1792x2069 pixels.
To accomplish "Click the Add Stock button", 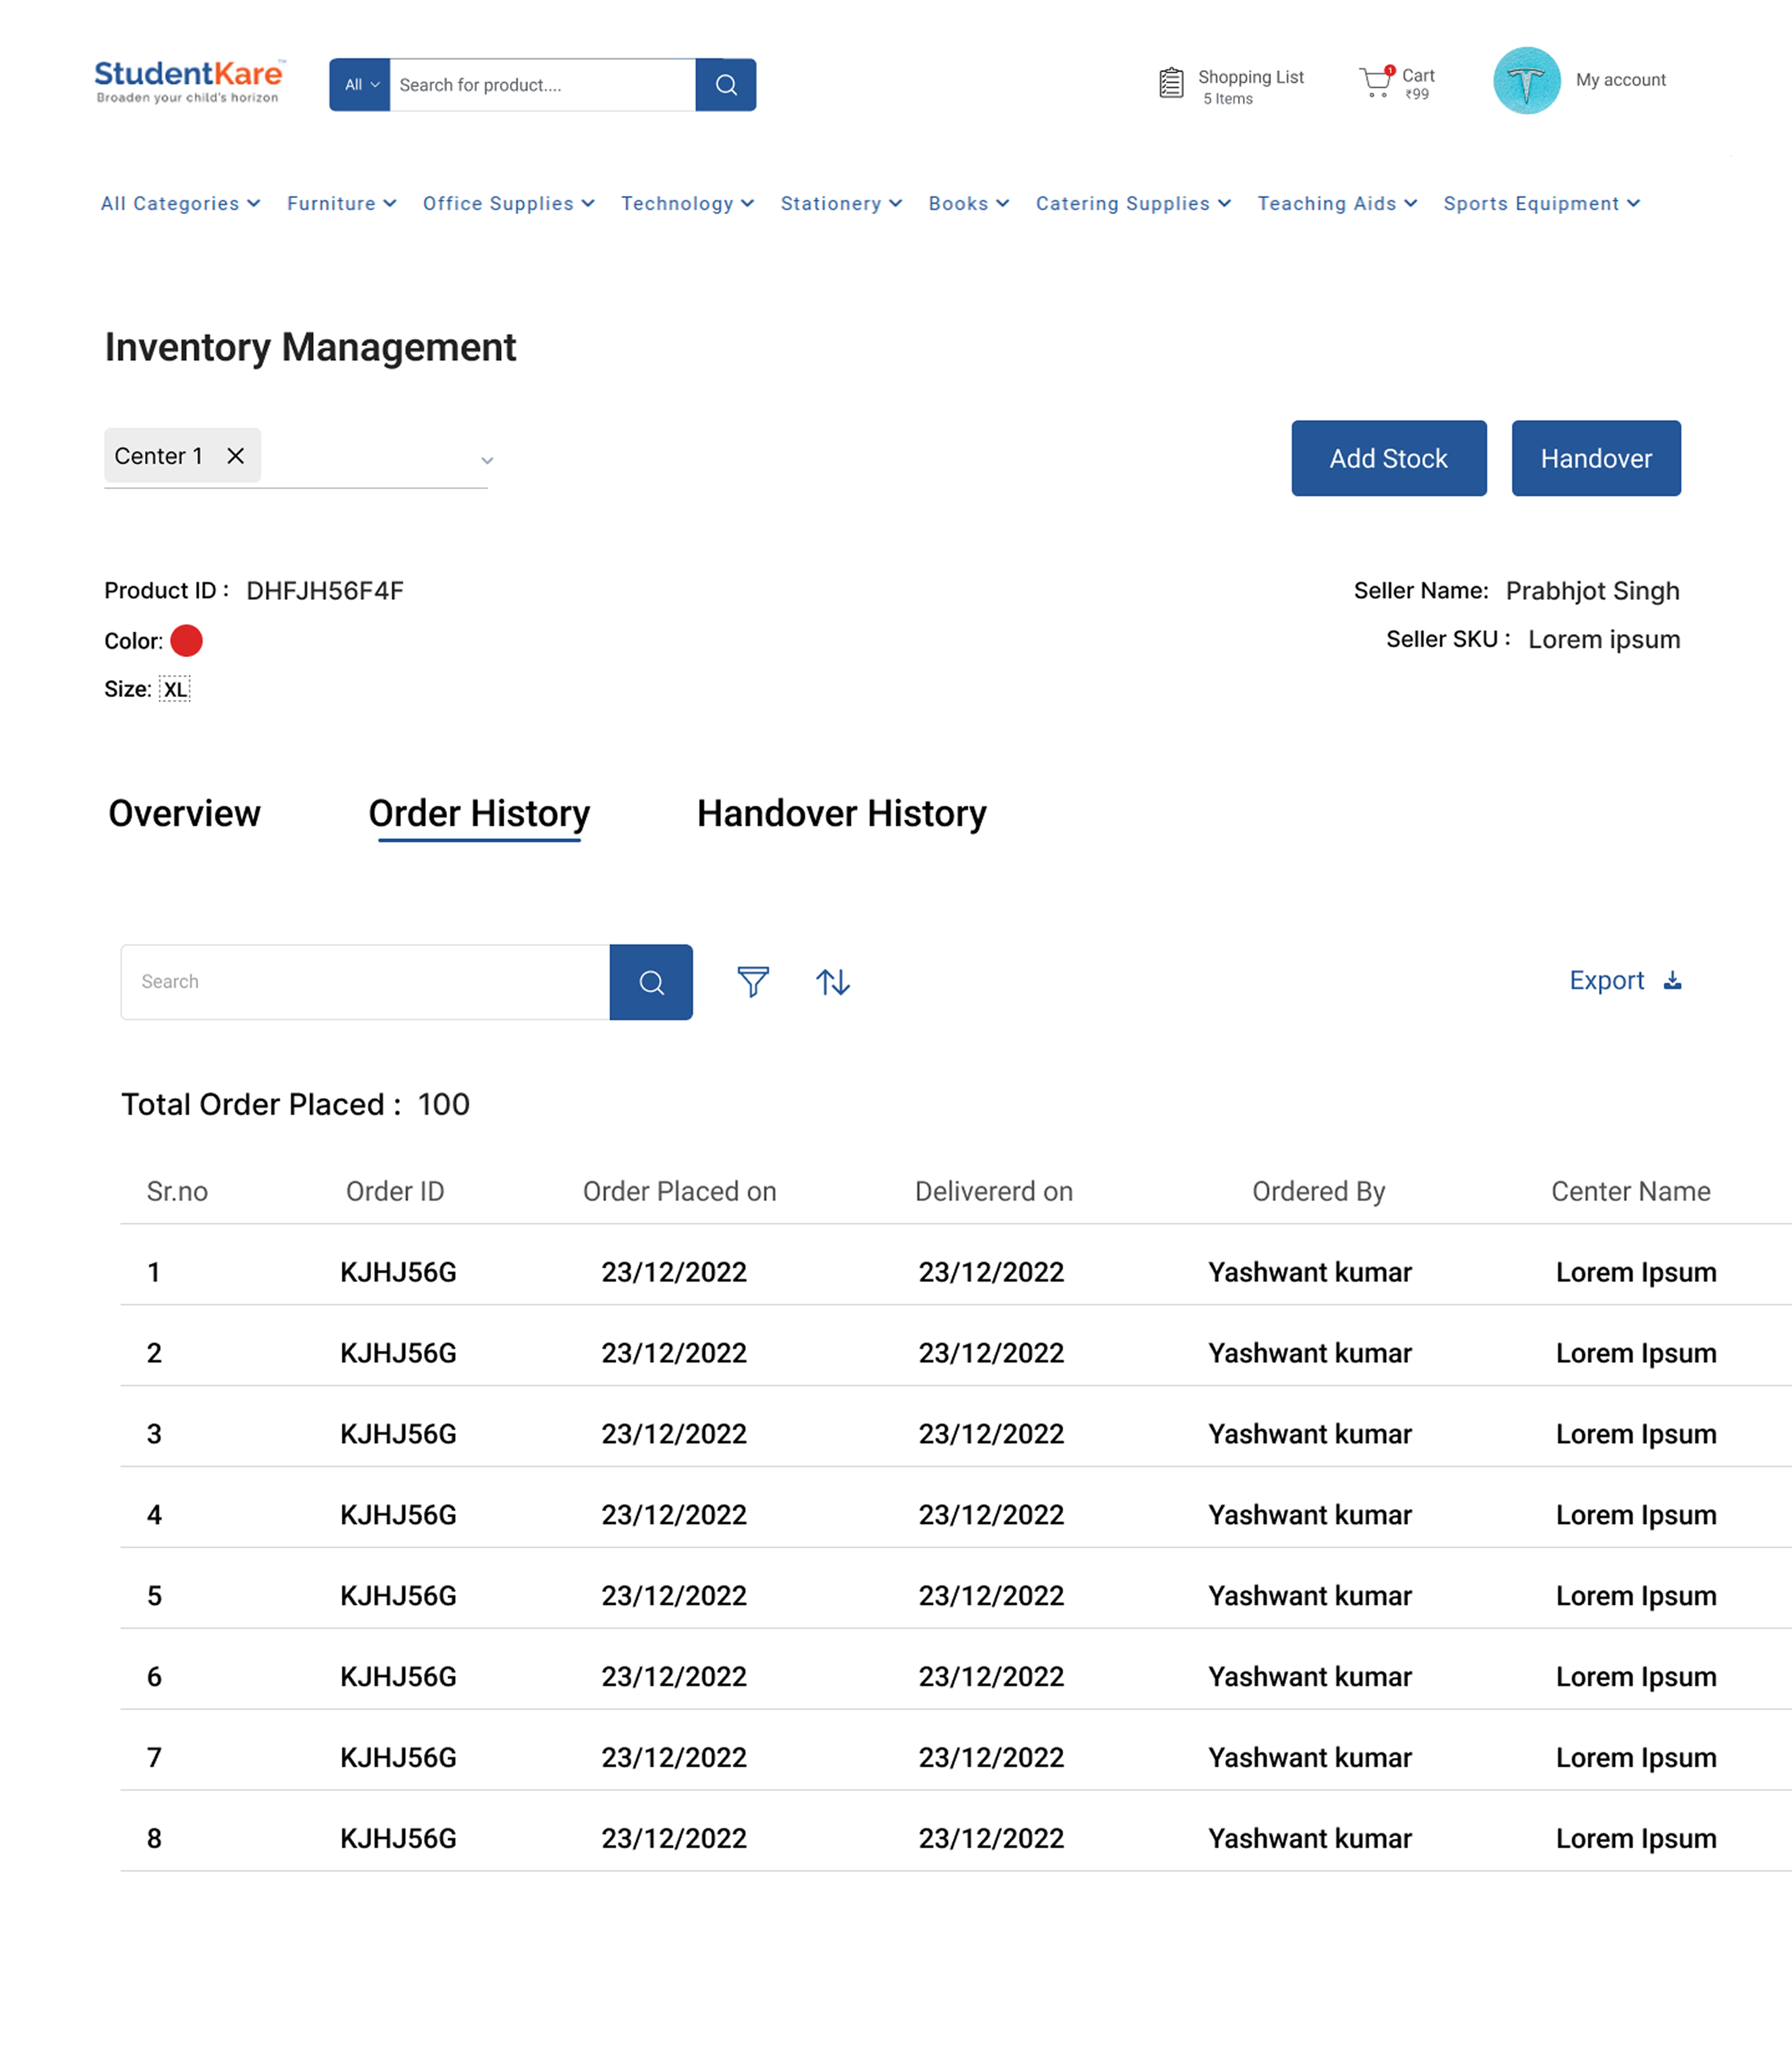I will coord(1388,458).
